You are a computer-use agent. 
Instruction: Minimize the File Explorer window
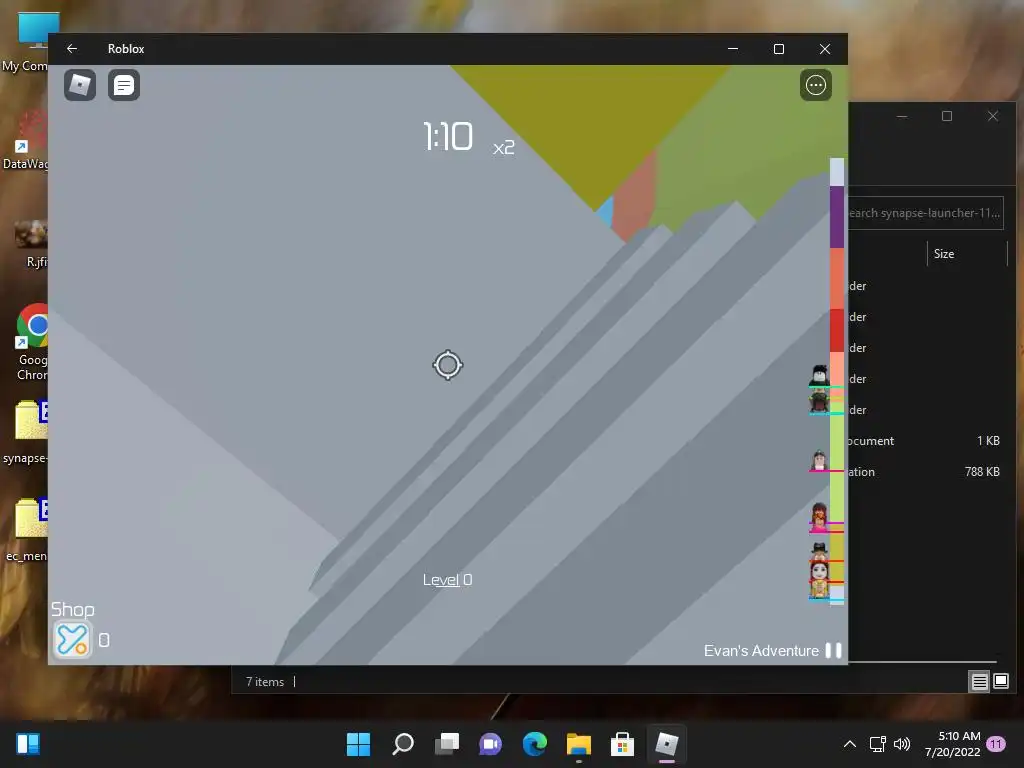pyautogui.click(x=902, y=116)
